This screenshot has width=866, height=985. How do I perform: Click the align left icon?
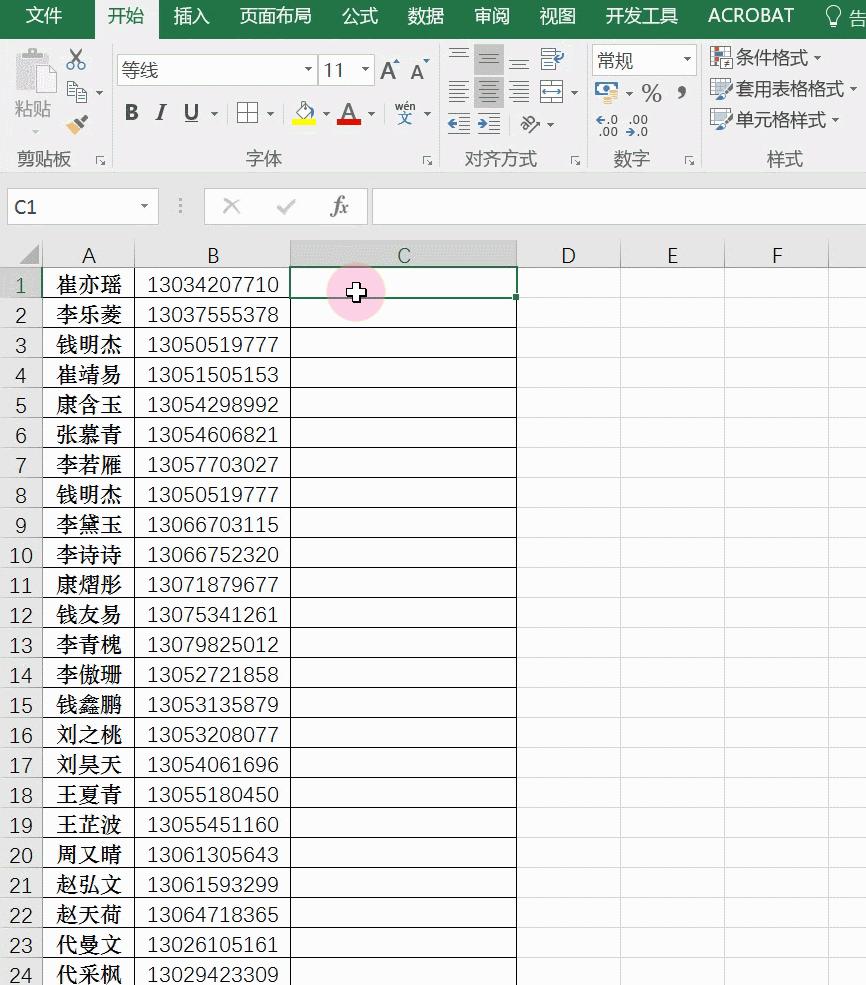pos(458,92)
